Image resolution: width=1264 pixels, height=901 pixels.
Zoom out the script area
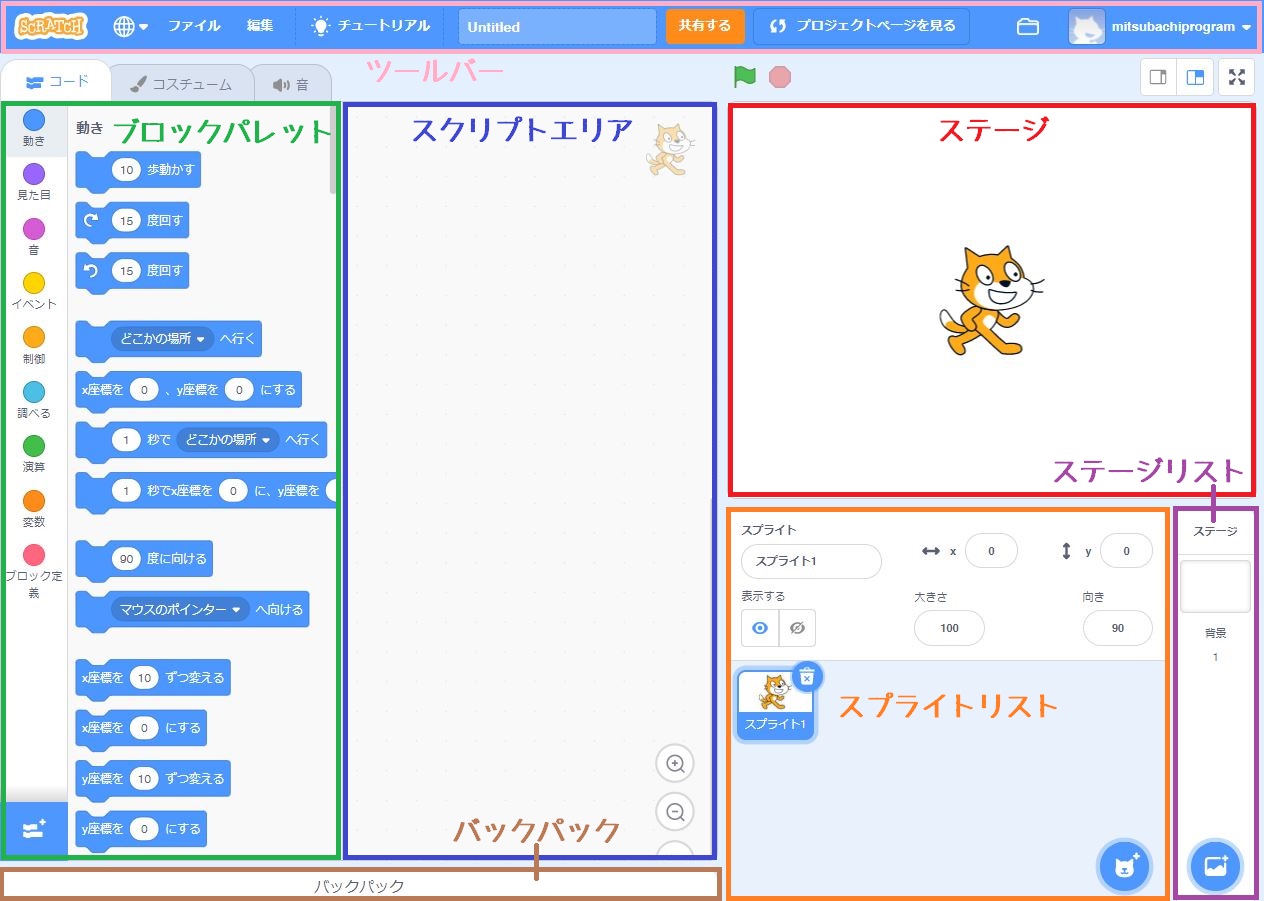tap(675, 812)
